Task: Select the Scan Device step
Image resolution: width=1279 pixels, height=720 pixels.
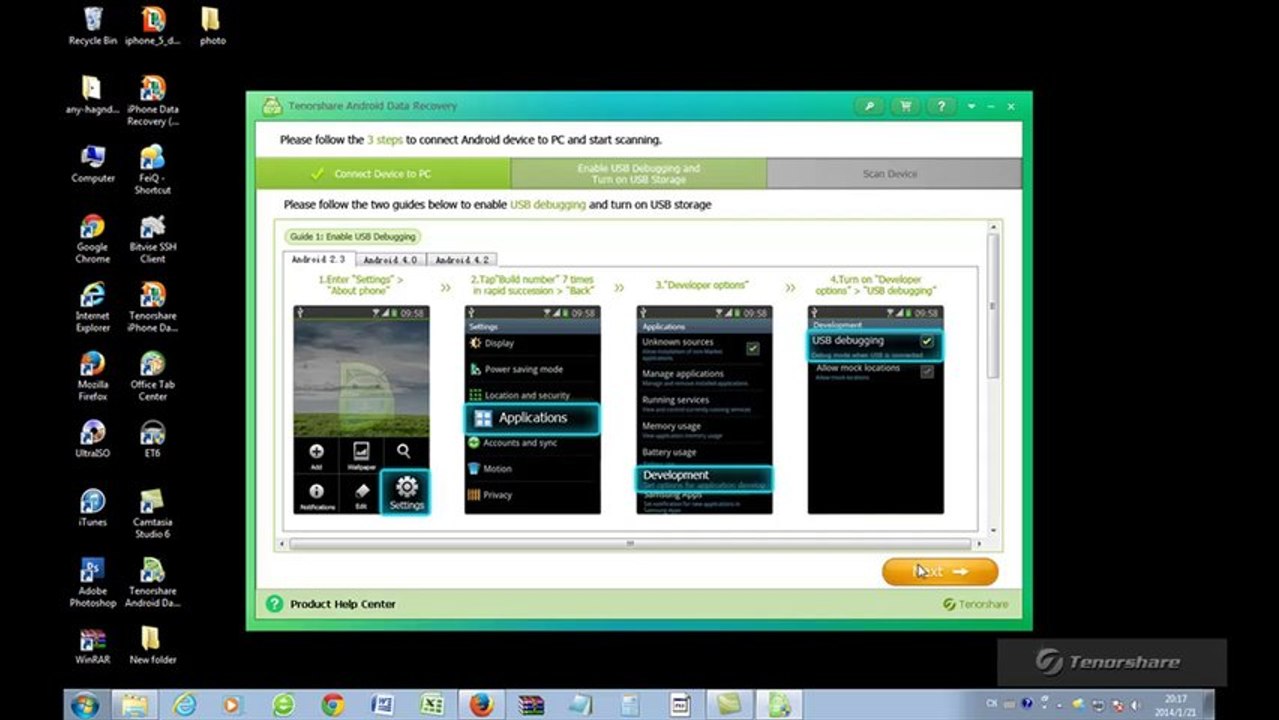Action: click(894, 173)
